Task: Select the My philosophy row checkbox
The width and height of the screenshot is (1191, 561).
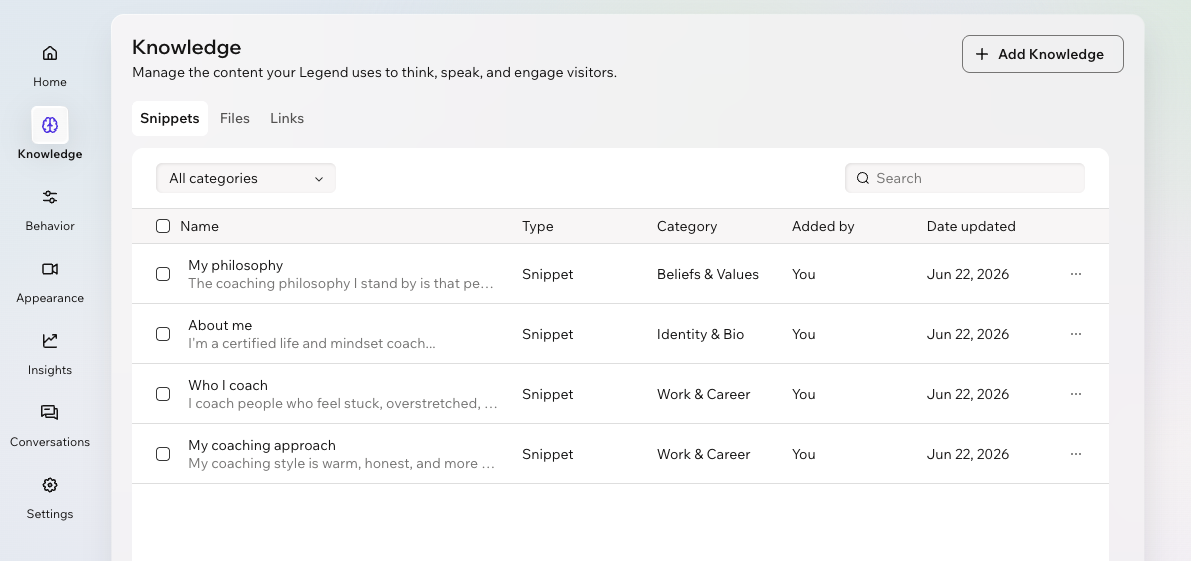Action: [x=163, y=274]
